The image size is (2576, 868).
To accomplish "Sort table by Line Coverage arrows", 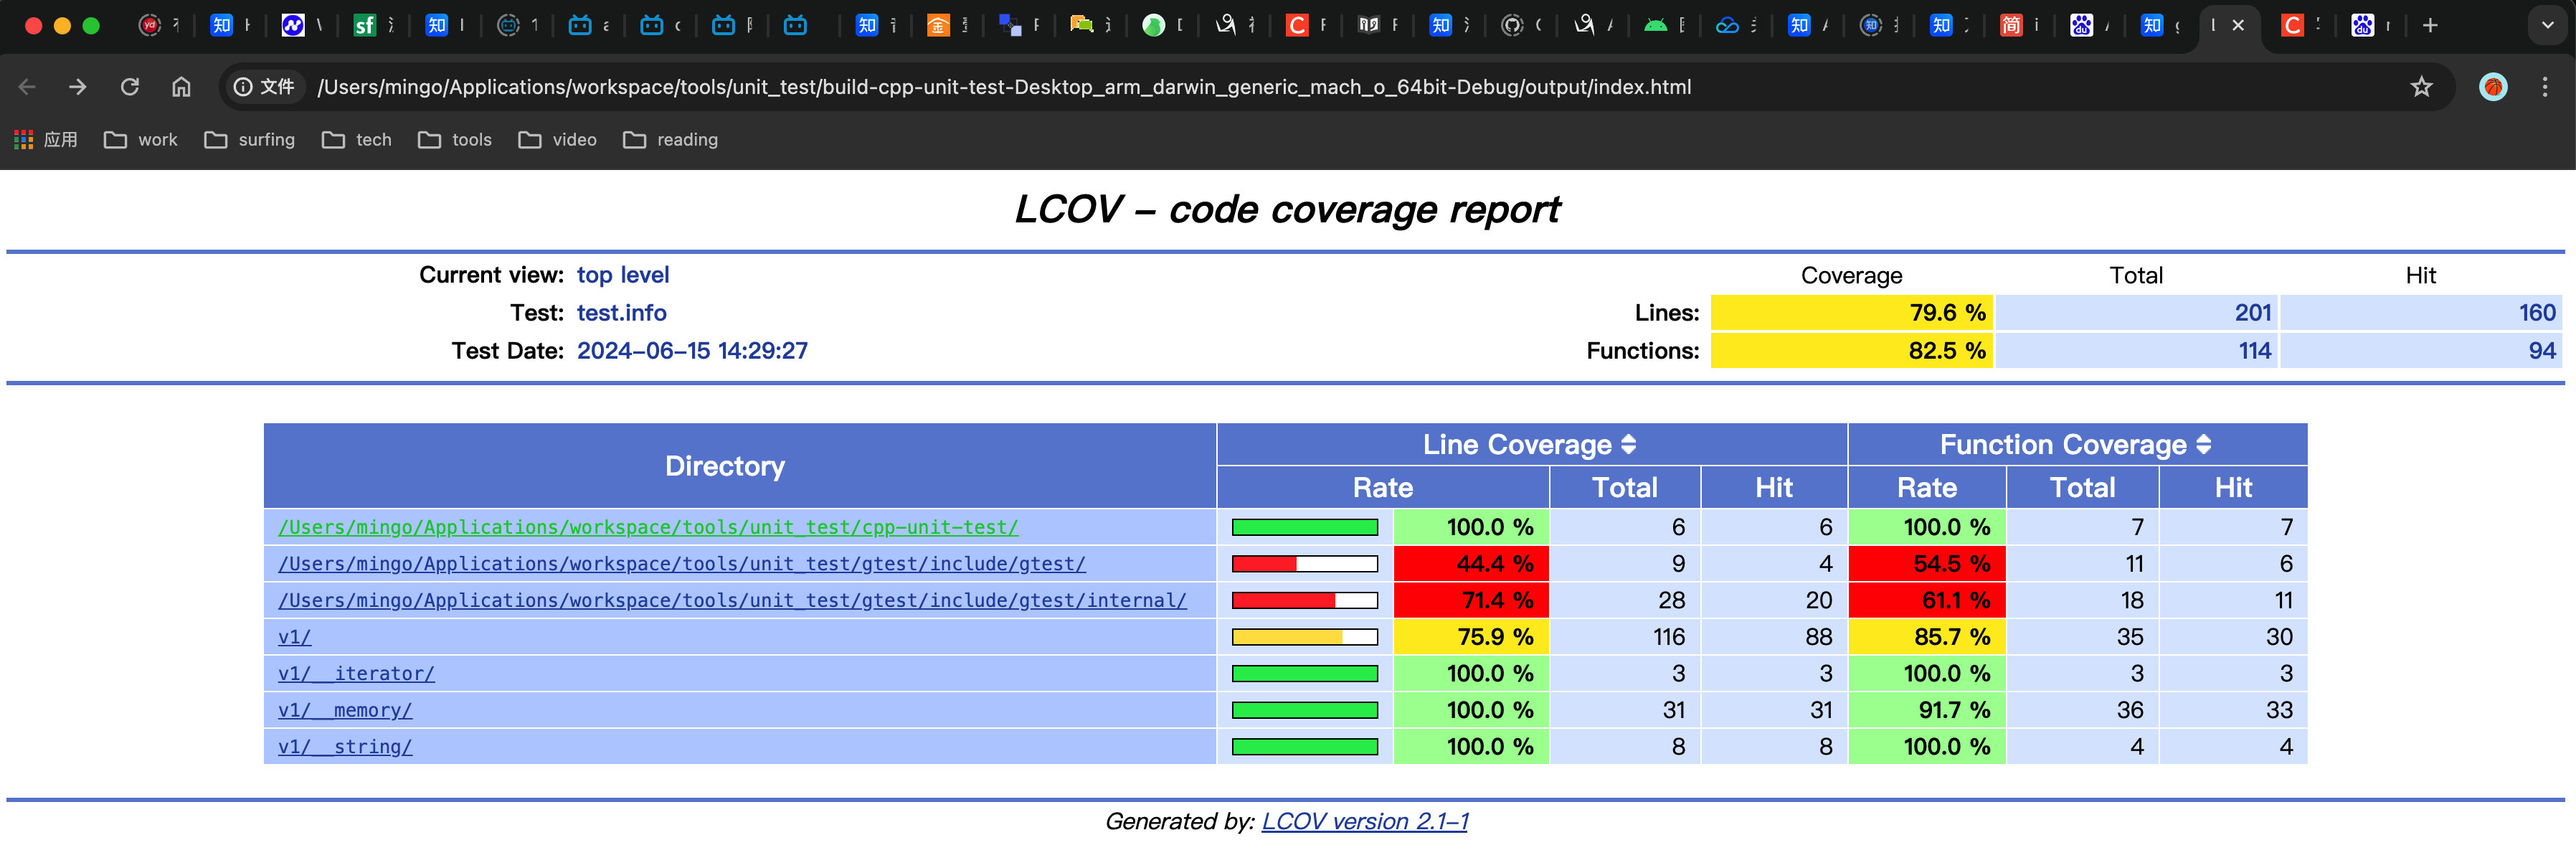I will pyautogui.click(x=1628, y=444).
